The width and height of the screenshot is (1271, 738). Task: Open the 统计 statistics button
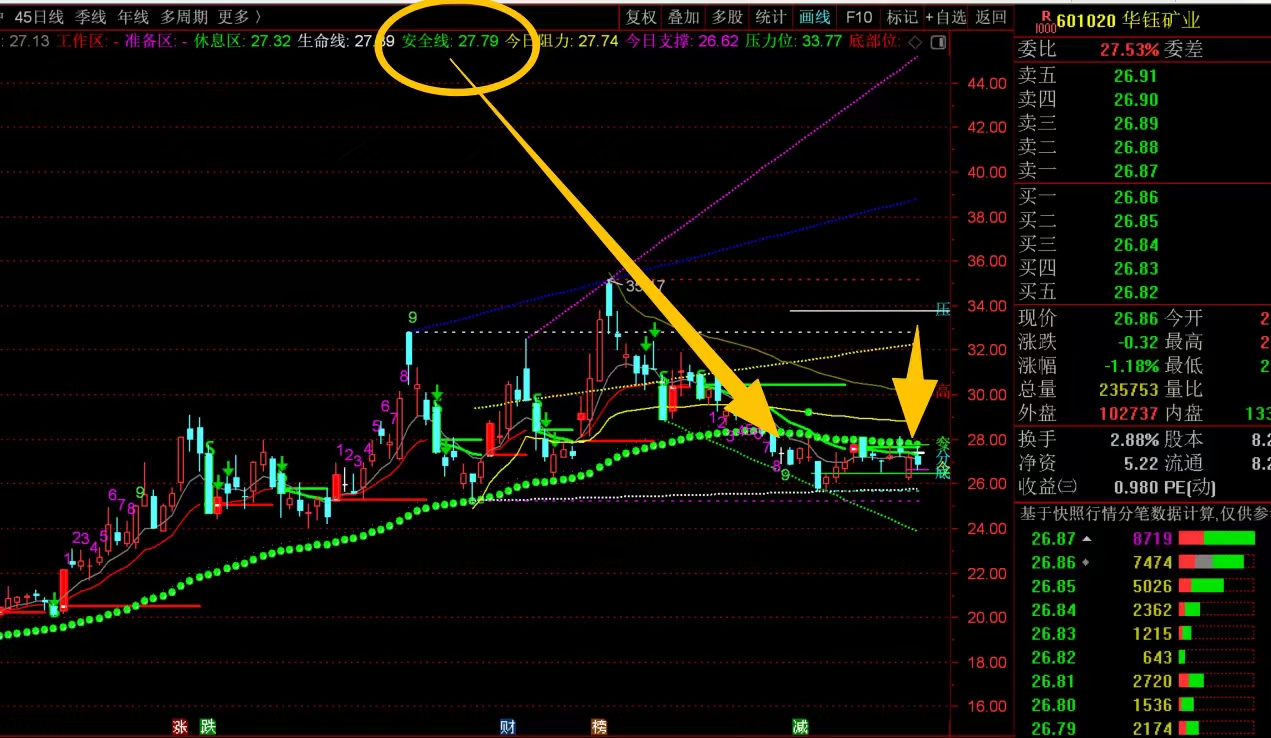pyautogui.click(x=770, y=17)
